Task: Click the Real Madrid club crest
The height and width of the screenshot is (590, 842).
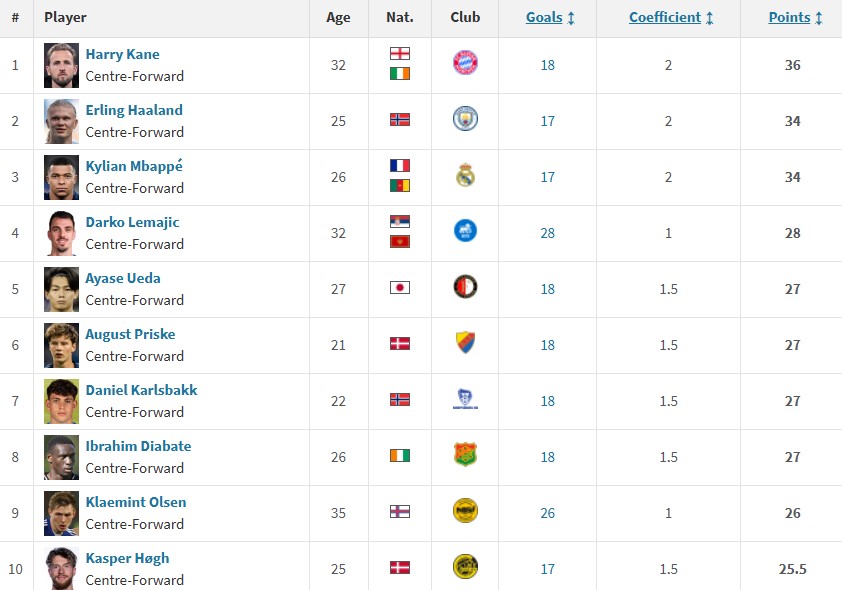Action: (x=465, y=175)
